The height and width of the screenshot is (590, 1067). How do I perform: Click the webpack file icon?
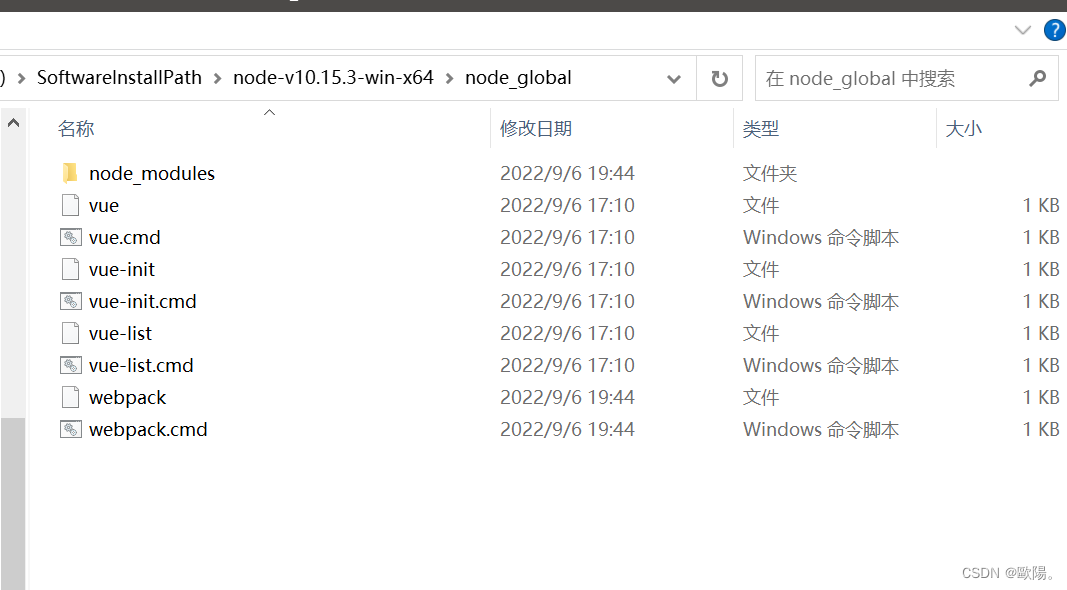pos(70,397)
